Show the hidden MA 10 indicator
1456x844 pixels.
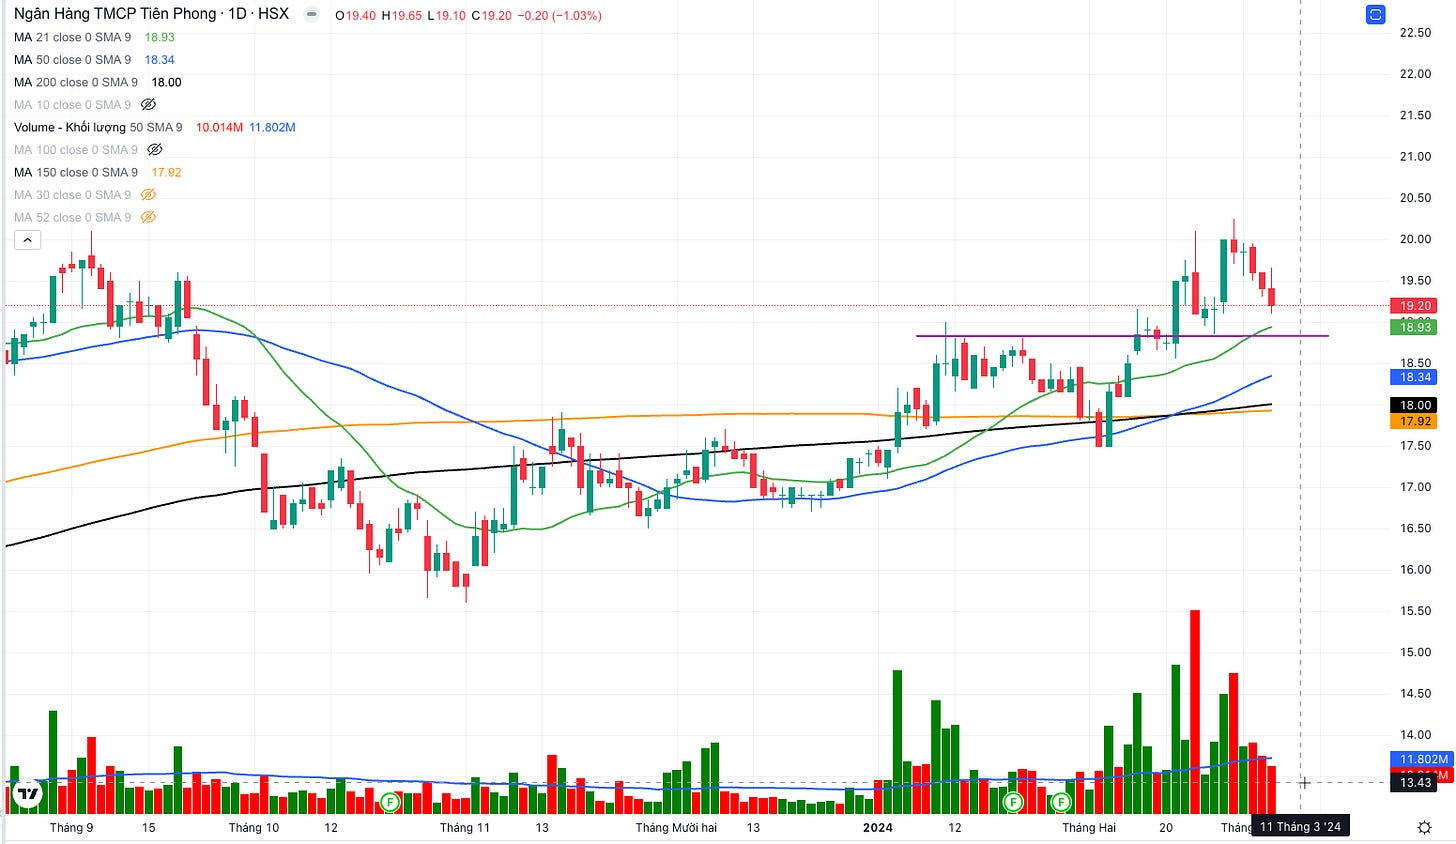[148, 104]
